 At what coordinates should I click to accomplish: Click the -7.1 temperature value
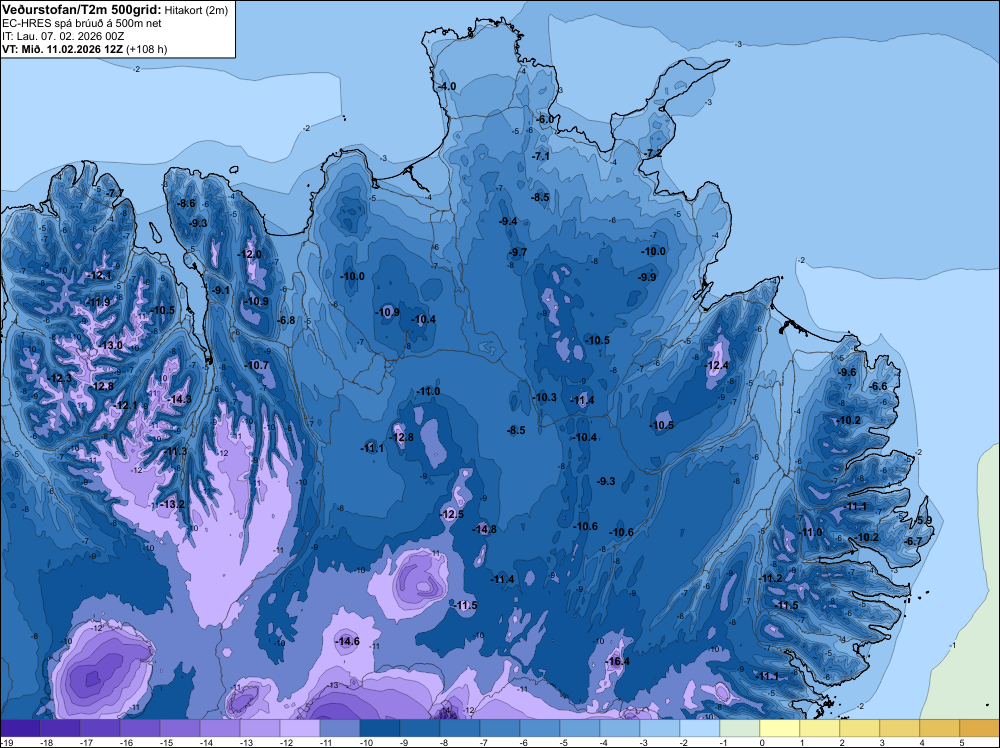(541, 156)
